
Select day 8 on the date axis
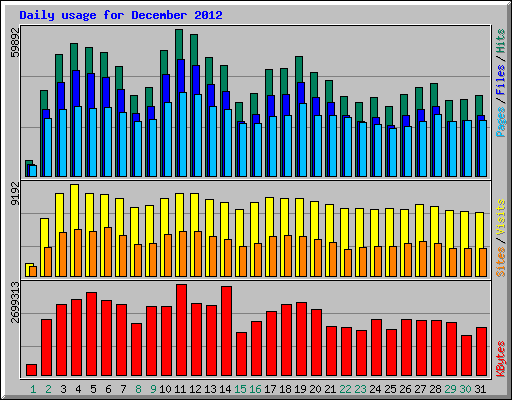tap(138, 389)
